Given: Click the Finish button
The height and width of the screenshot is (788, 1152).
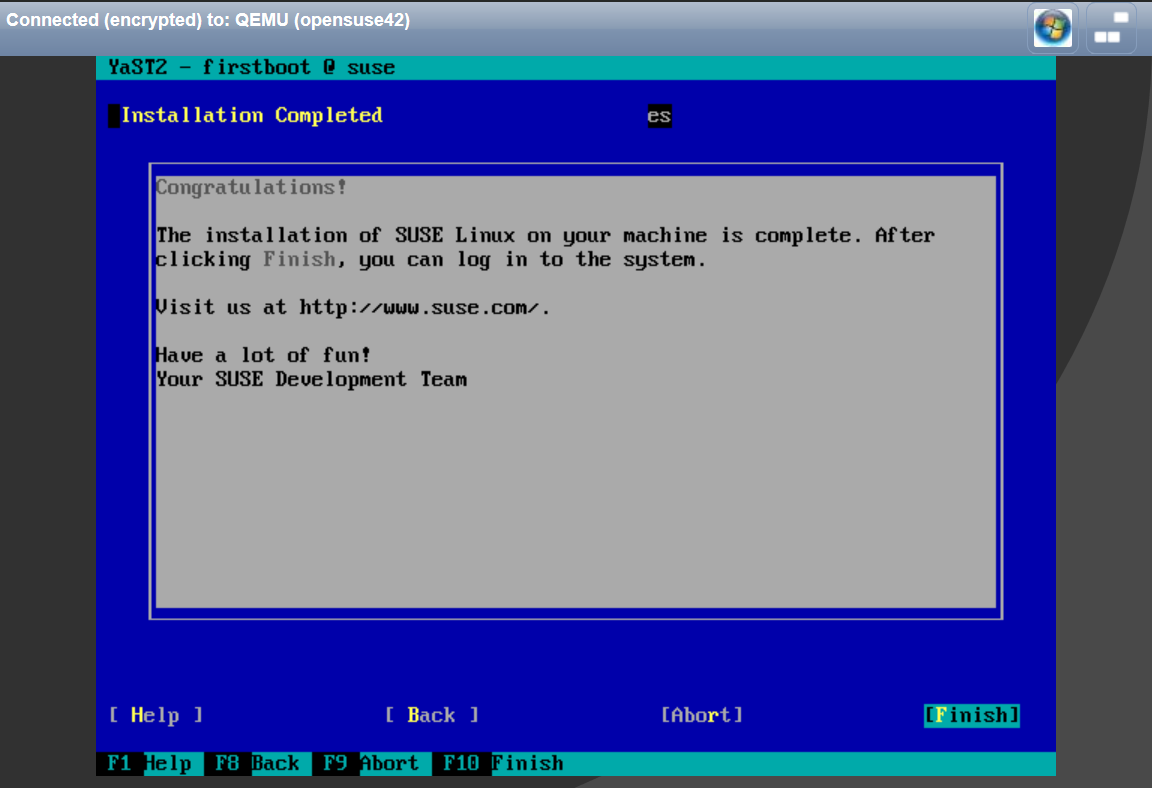Looking at the screenshot, I should click(971, 715).
